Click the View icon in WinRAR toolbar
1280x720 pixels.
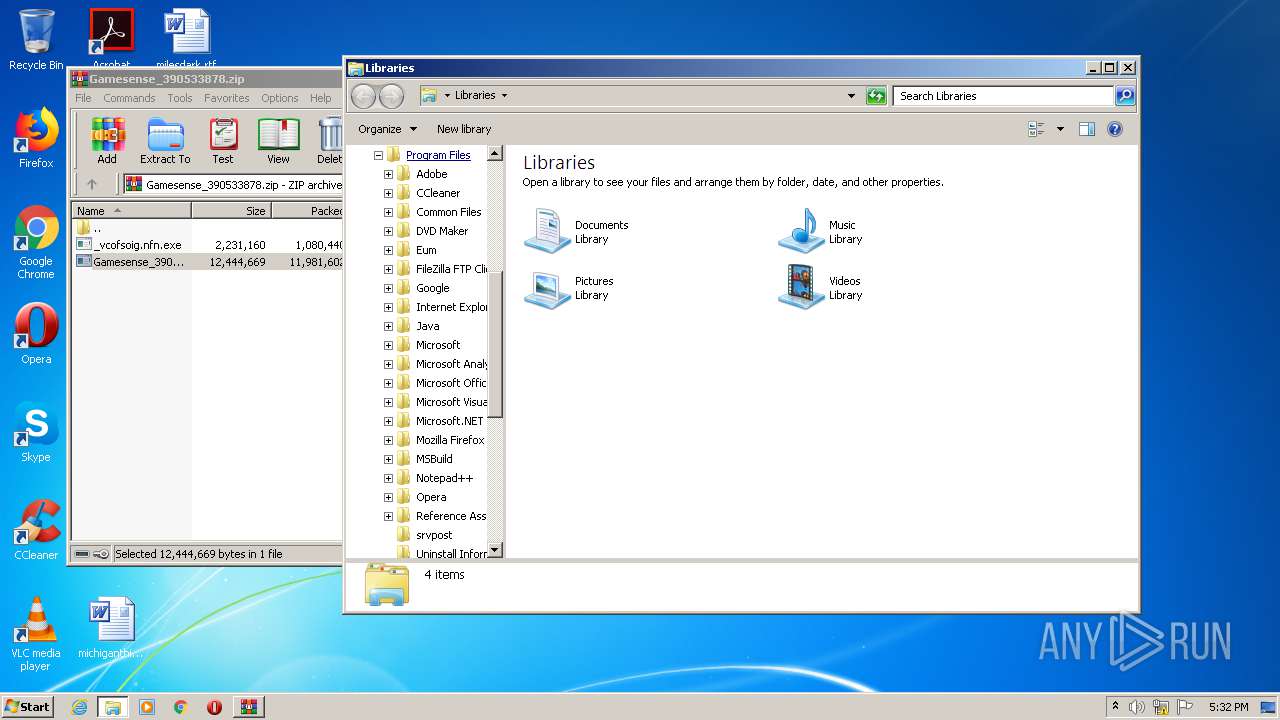[278, 141]
